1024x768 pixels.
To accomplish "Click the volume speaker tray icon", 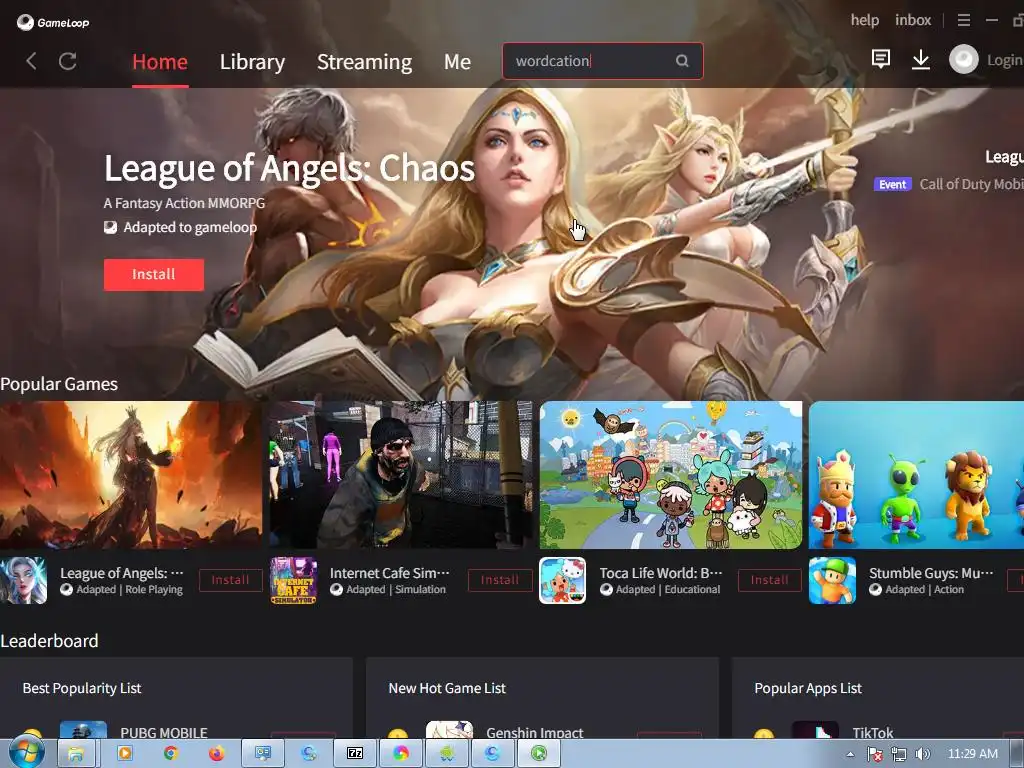I will 922,754.
